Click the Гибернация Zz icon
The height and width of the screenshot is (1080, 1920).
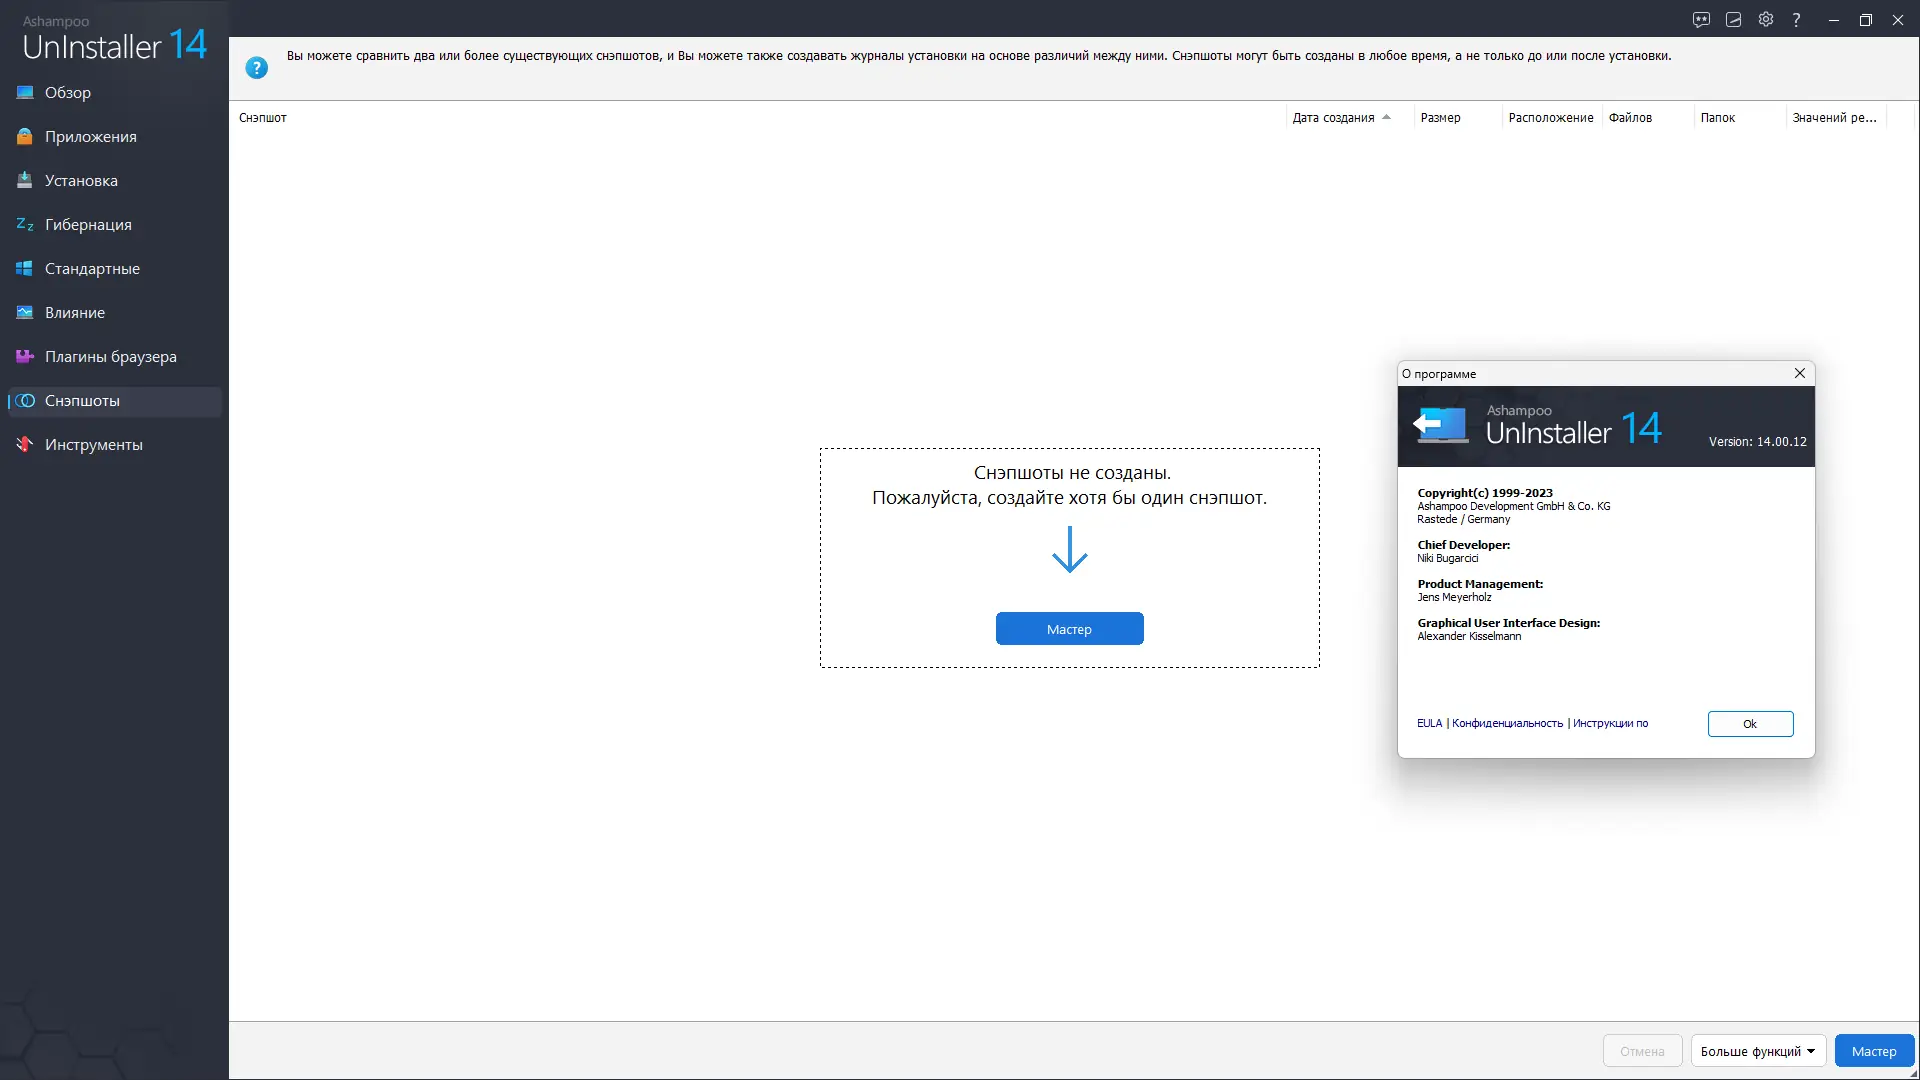point(25,225)
